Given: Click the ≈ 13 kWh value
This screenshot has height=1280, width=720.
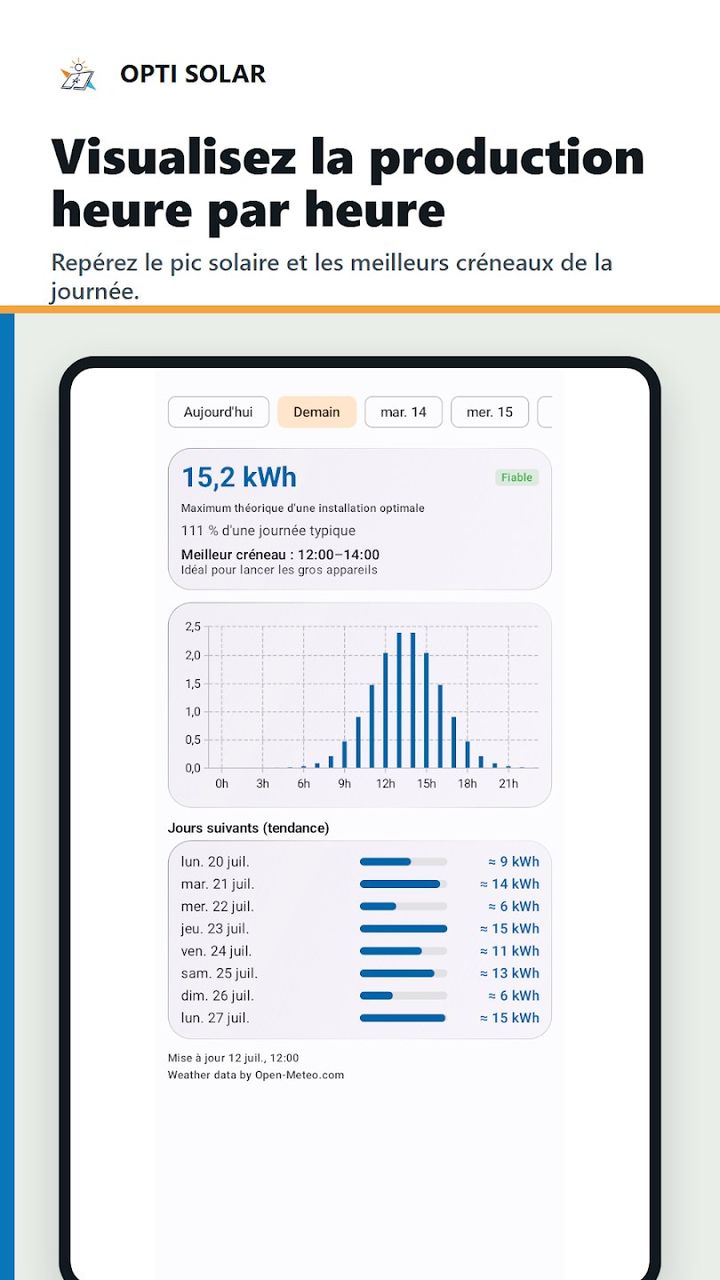Looking at the screenshot, I should (x=509, y=973).
